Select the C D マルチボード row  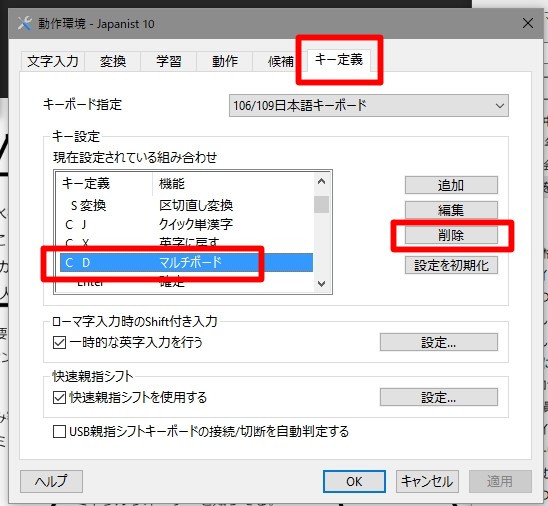click(186, 262)
